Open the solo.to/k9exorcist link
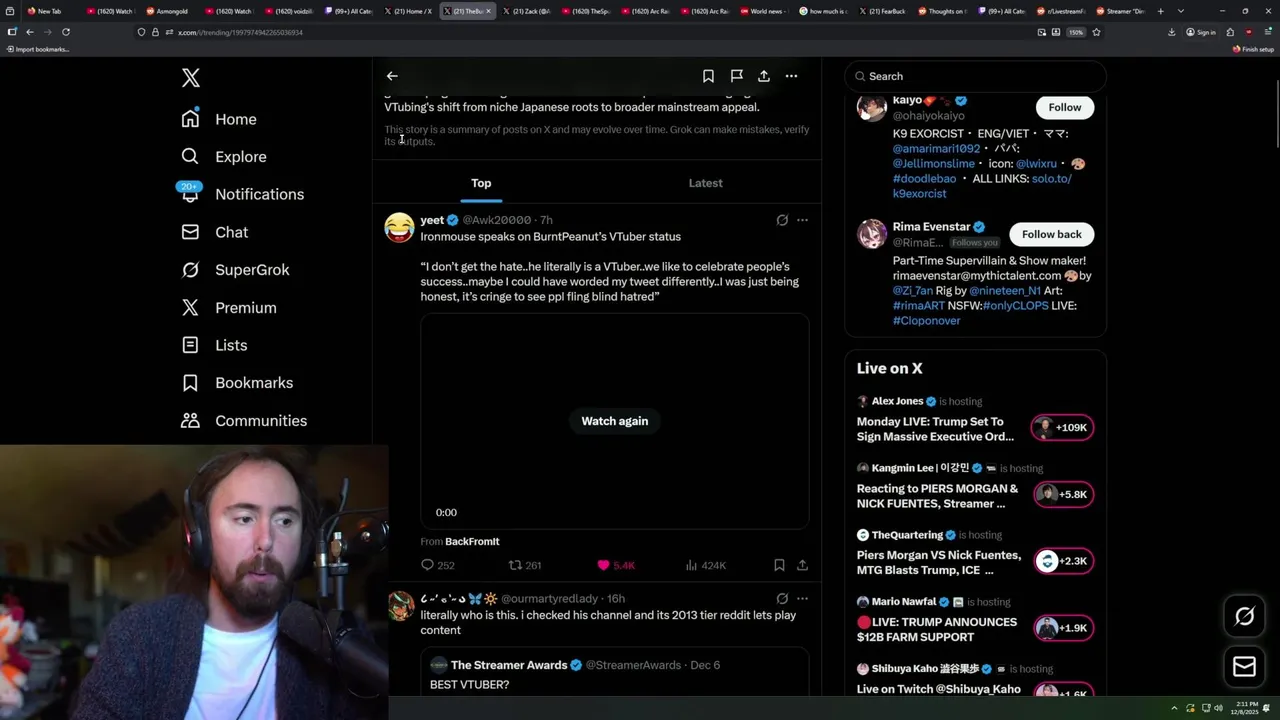The height and width of the screenshot is (720, 1280). [x=982, y=186]
